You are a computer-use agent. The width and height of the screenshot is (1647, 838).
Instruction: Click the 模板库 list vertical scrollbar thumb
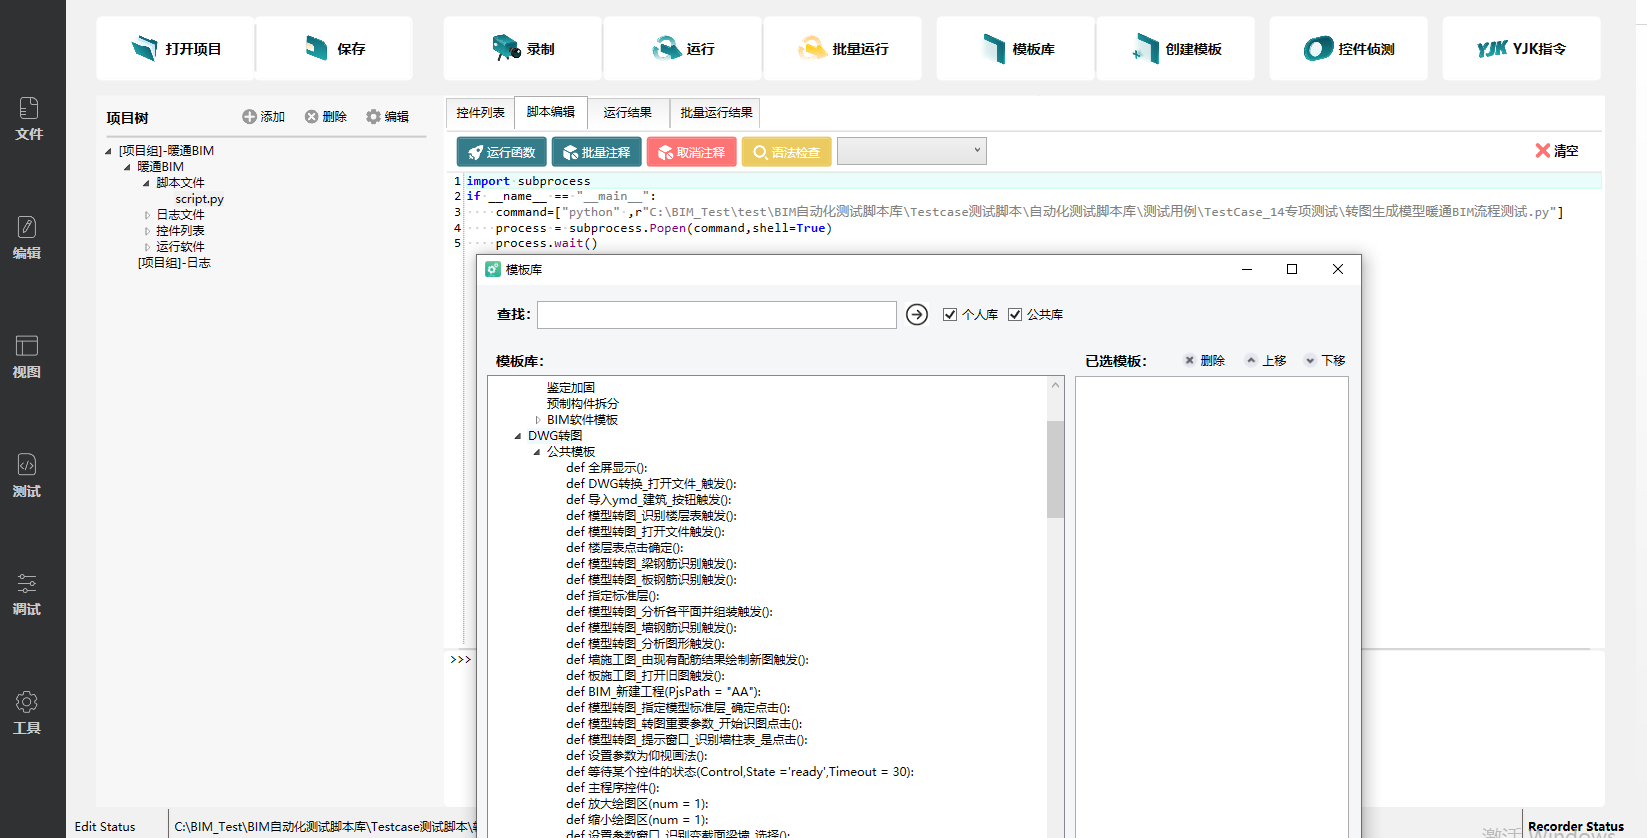tap(1055, 469)
